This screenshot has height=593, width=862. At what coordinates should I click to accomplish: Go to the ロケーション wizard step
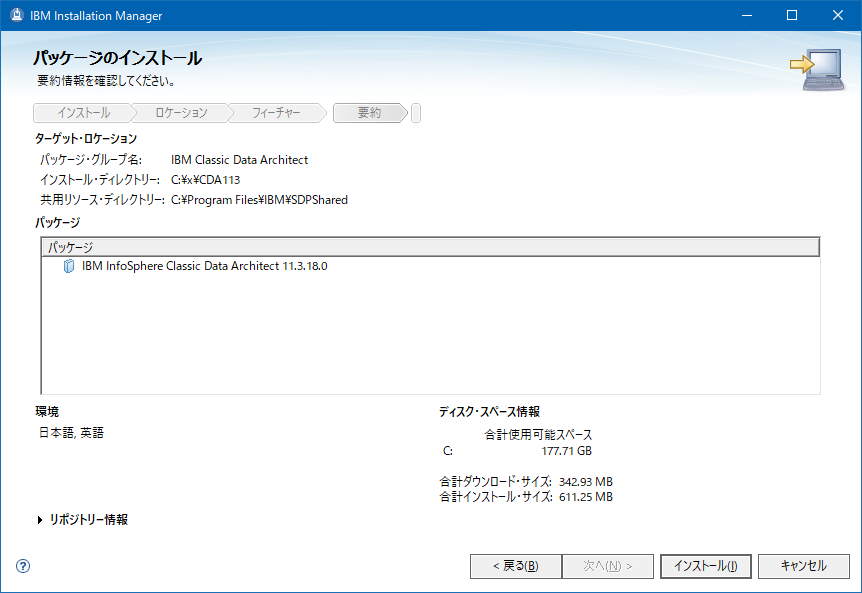(x=181, y=113)
